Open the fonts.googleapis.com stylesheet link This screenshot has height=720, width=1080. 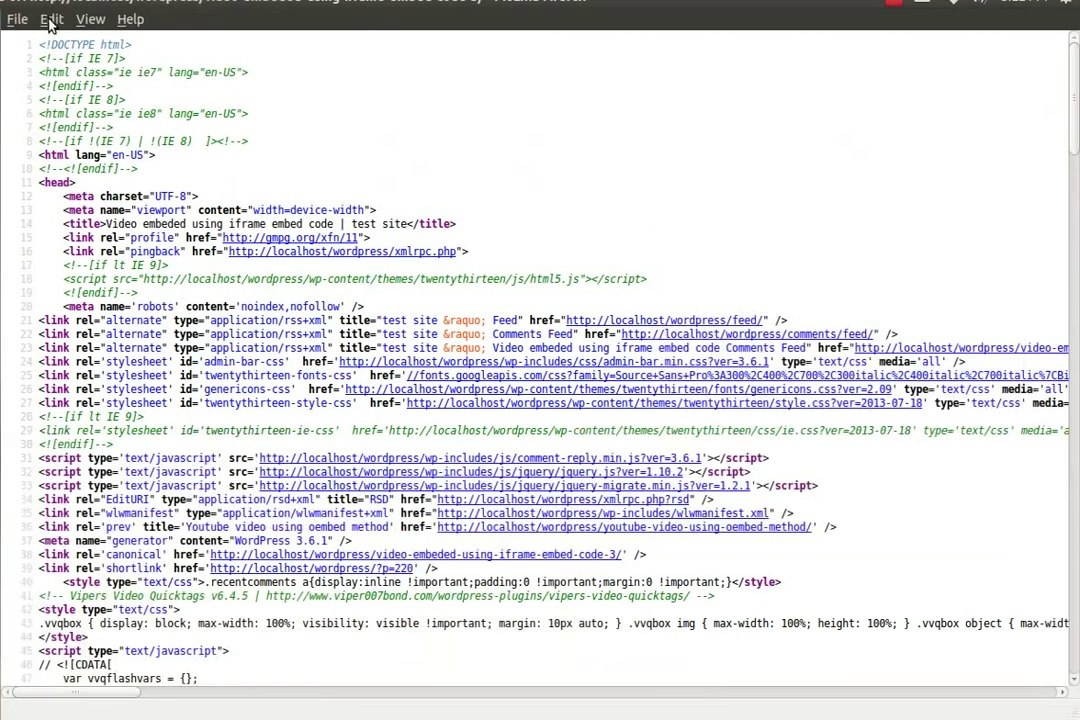click(738, 376)
